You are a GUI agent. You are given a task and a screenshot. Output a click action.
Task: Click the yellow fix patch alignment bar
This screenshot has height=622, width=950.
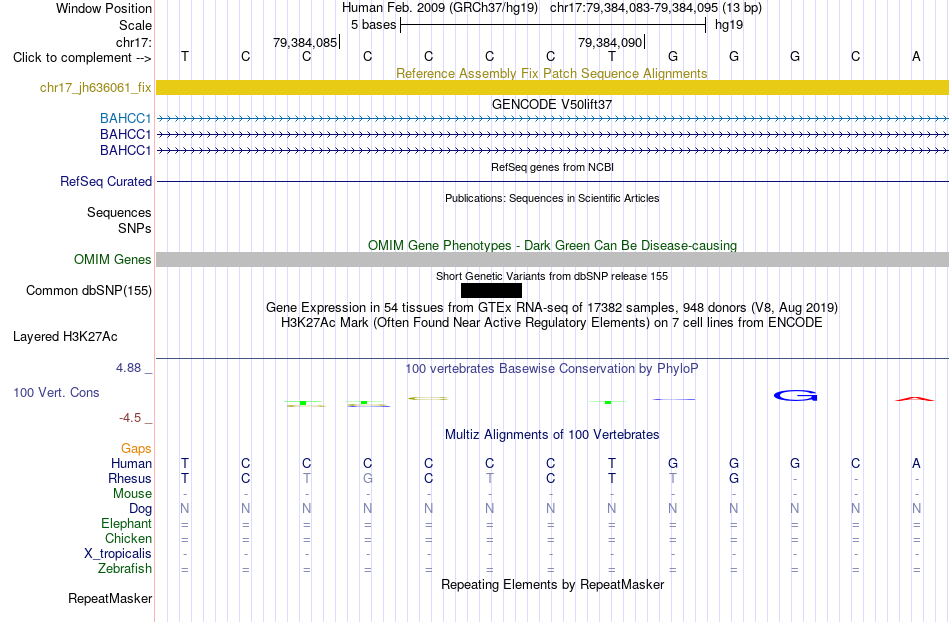click(552, 87)
